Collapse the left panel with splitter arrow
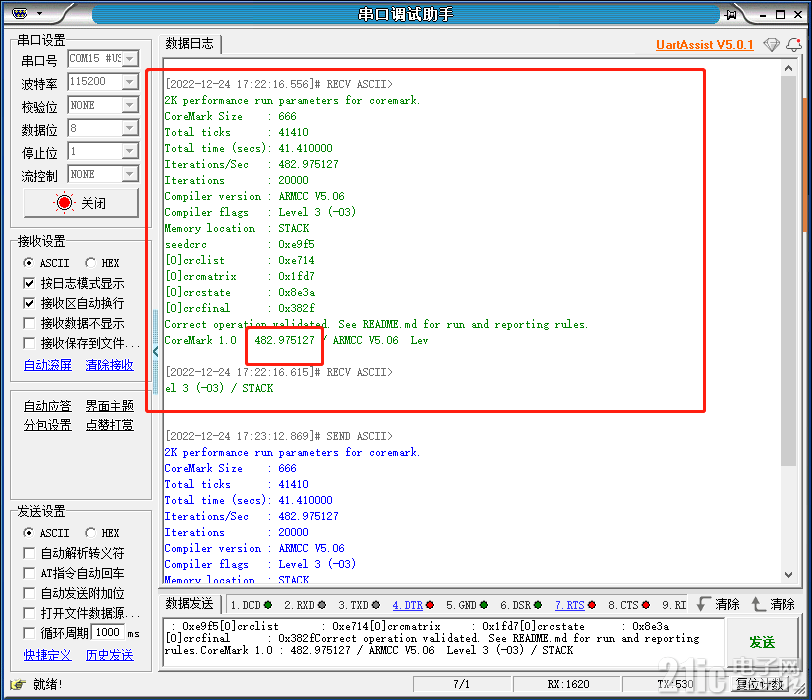 pyautogui.click(x=155, y=352)
